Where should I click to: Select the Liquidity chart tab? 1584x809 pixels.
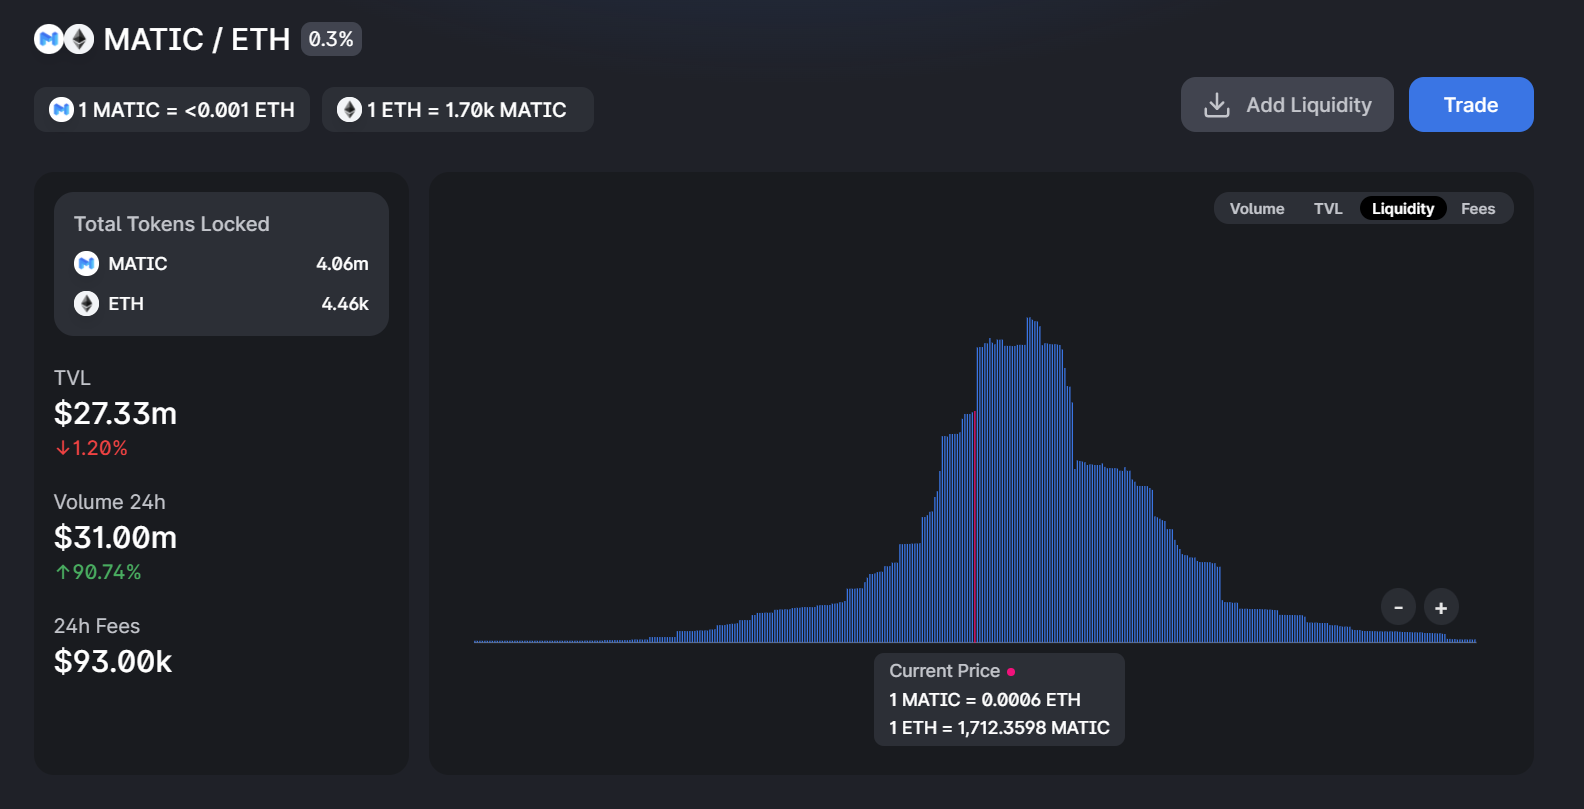(1403, 208)
